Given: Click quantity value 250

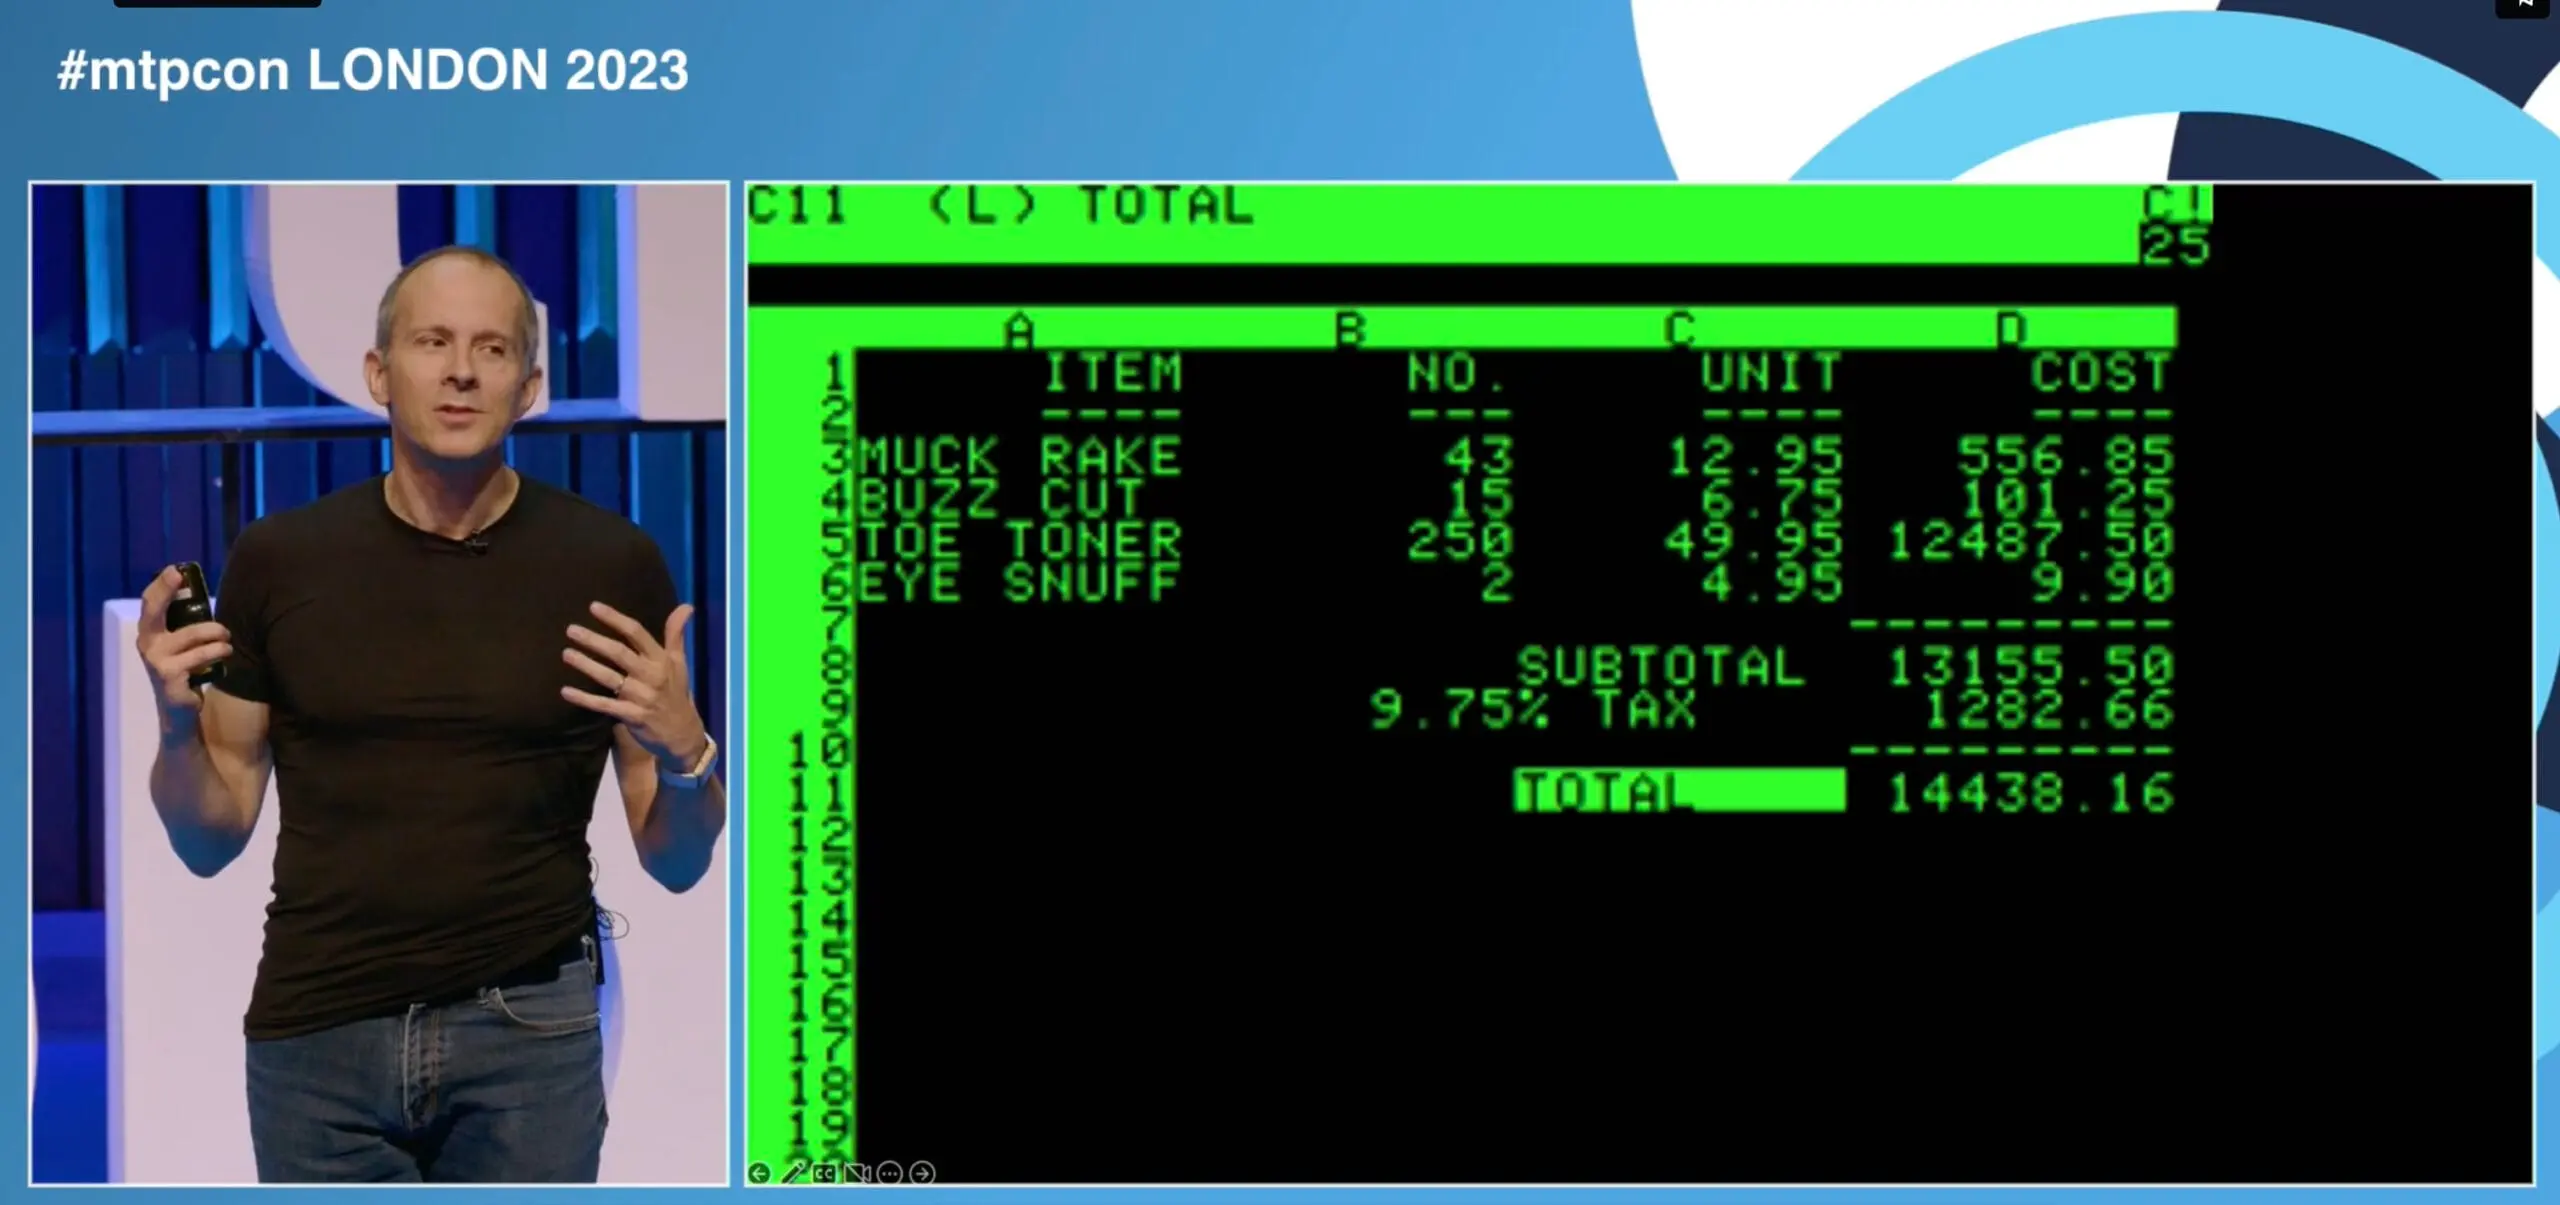Looking at the screenshot, I should pyautogui.click(x=1460, y=540).
